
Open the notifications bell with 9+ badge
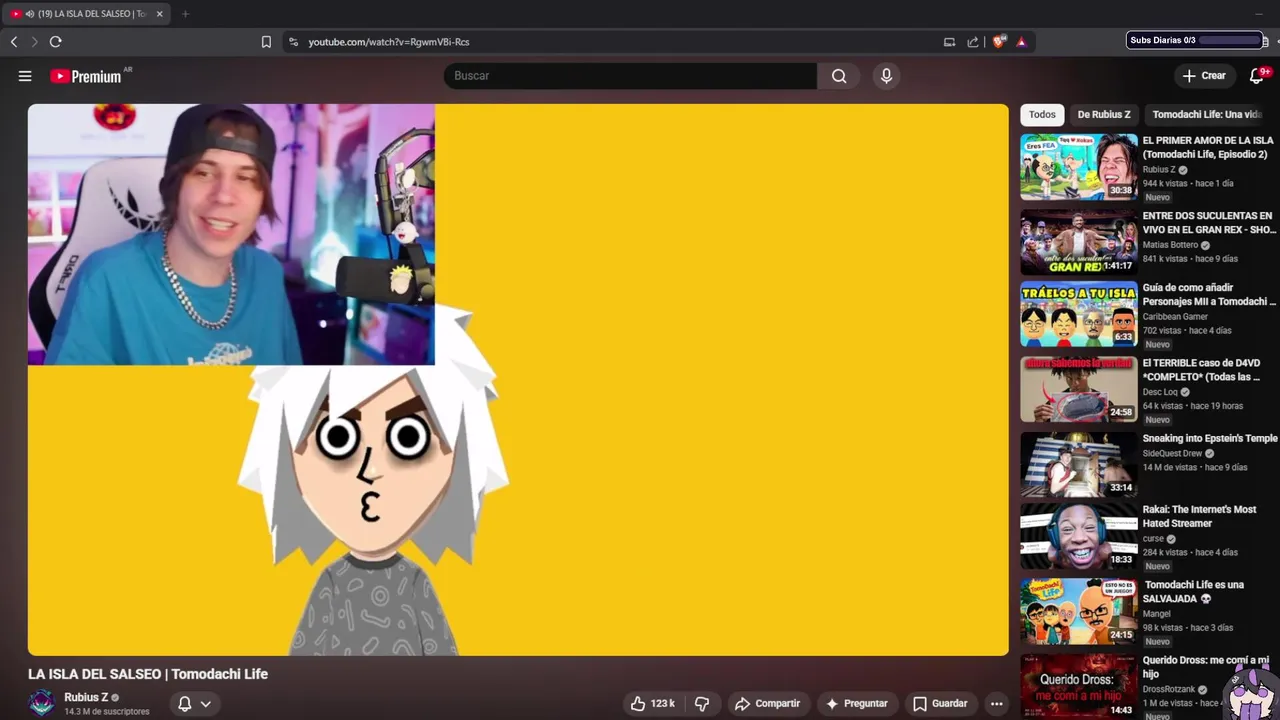[x=1258, y=76]
